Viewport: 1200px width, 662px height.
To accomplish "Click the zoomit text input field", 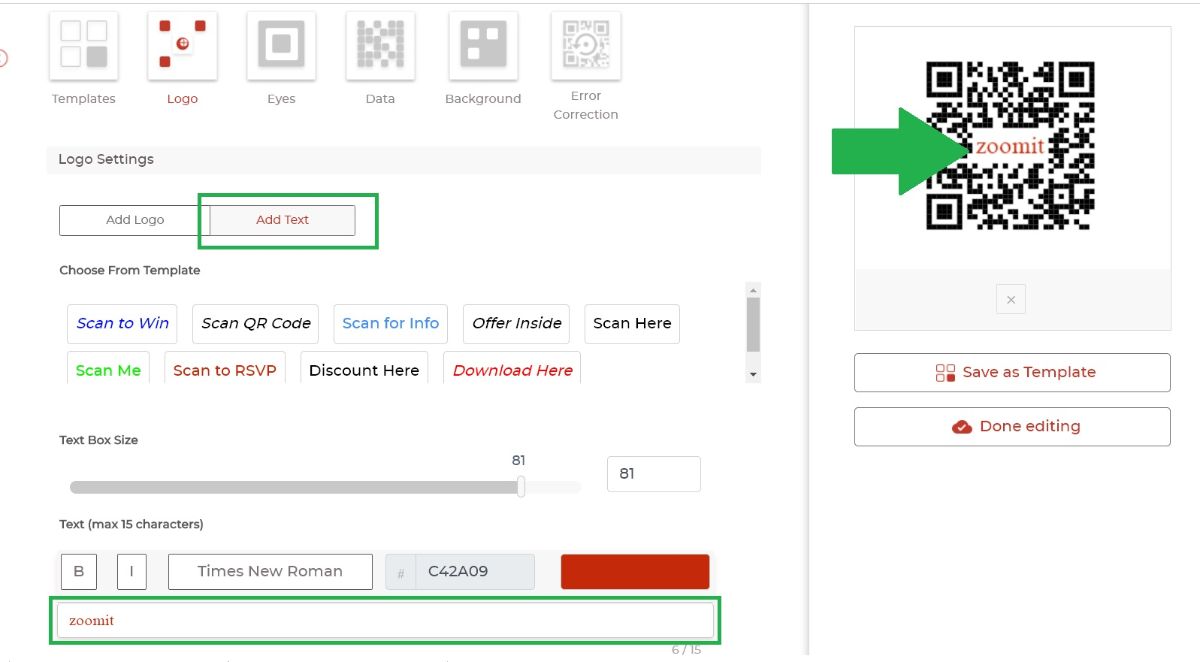I will [x=384, y=620].
